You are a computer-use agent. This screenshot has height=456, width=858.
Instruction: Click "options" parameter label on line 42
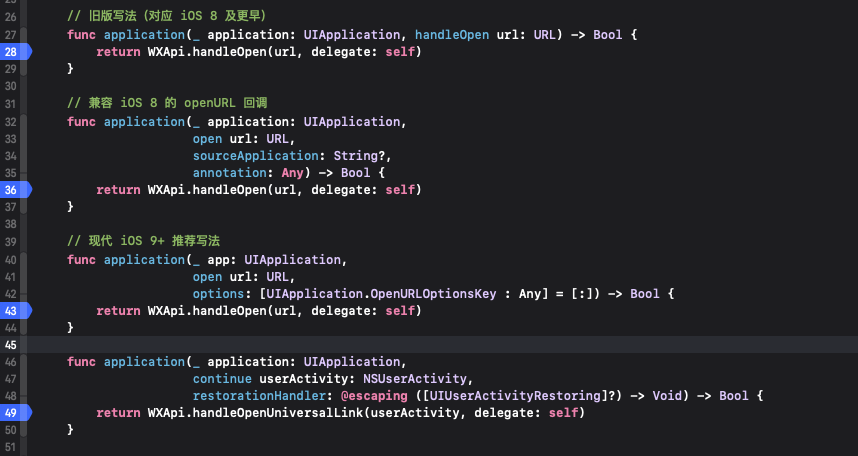218,294
